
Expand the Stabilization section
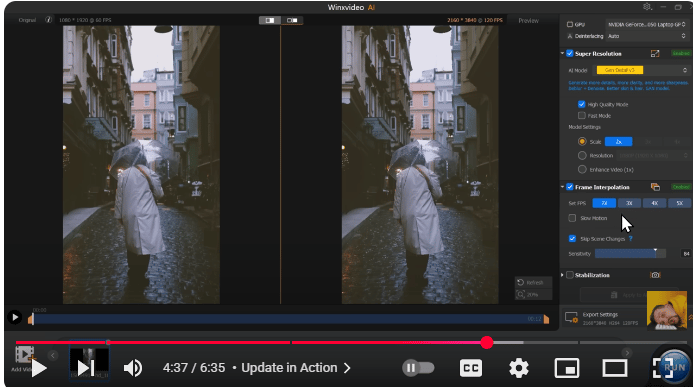562,275
